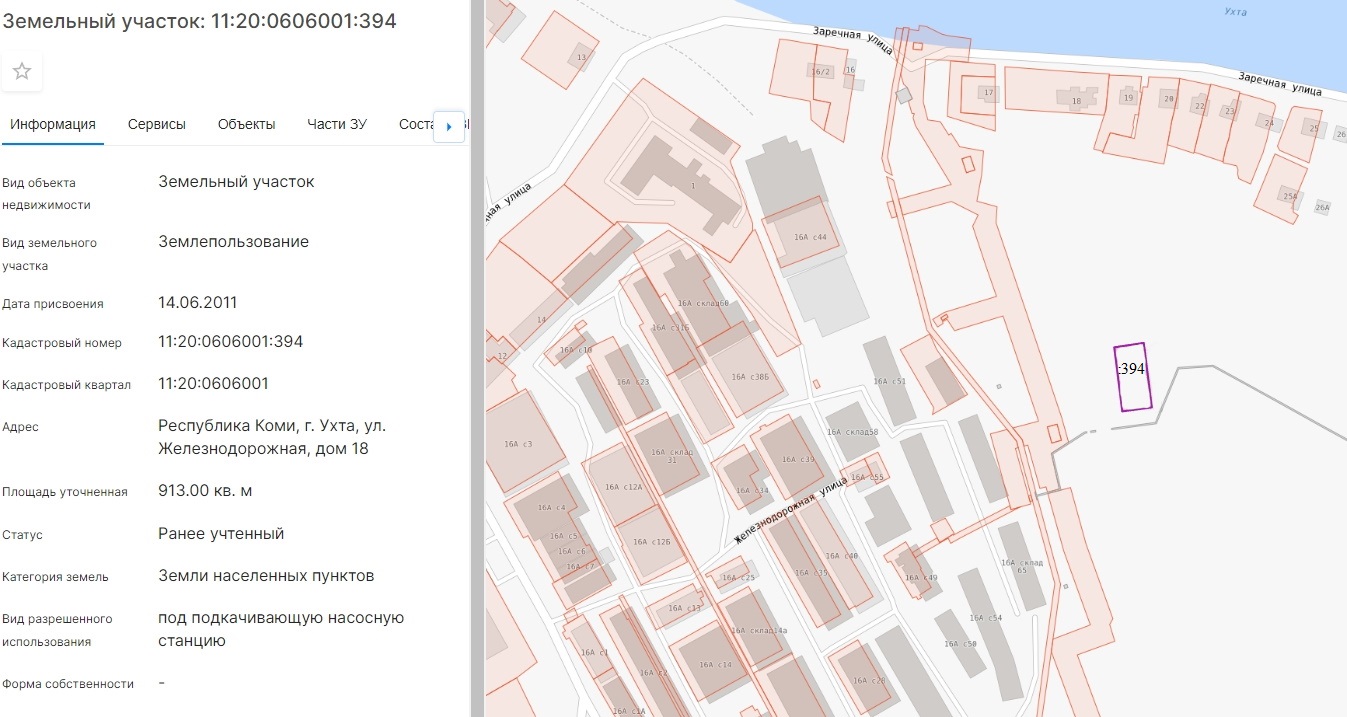This screenshot has height=717, width=1347.
Task: Click building 25A near the river
Action: 1288,196
